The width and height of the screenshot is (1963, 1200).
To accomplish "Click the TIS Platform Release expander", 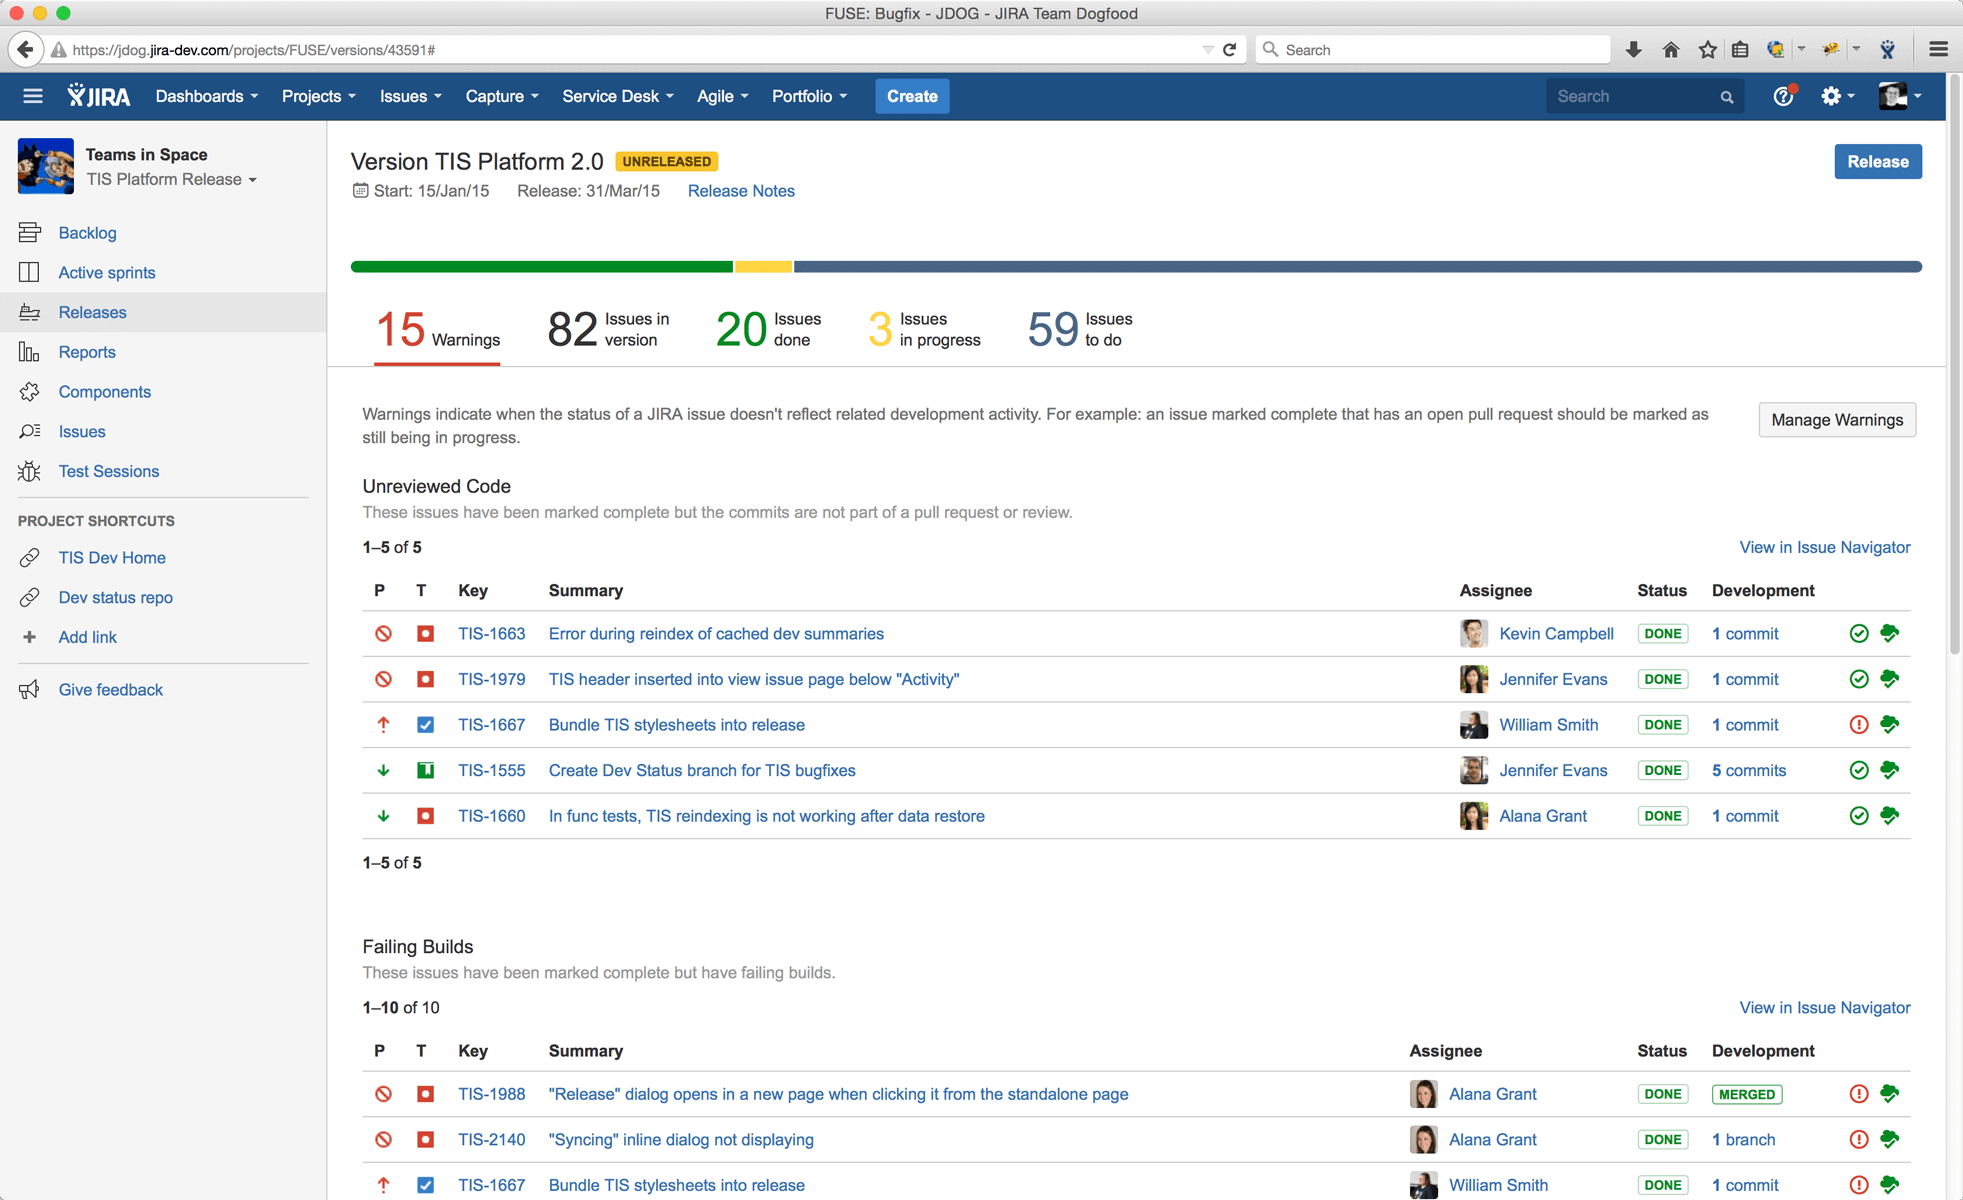I will point(252,179).
